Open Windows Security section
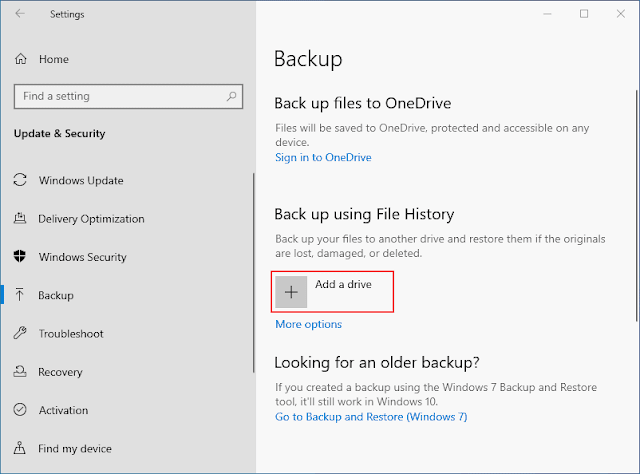This screenshot has height=474, width=640. 82,257
